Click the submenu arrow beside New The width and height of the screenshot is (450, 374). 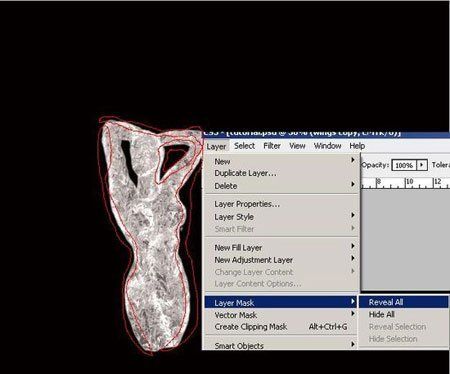point(353,160)
